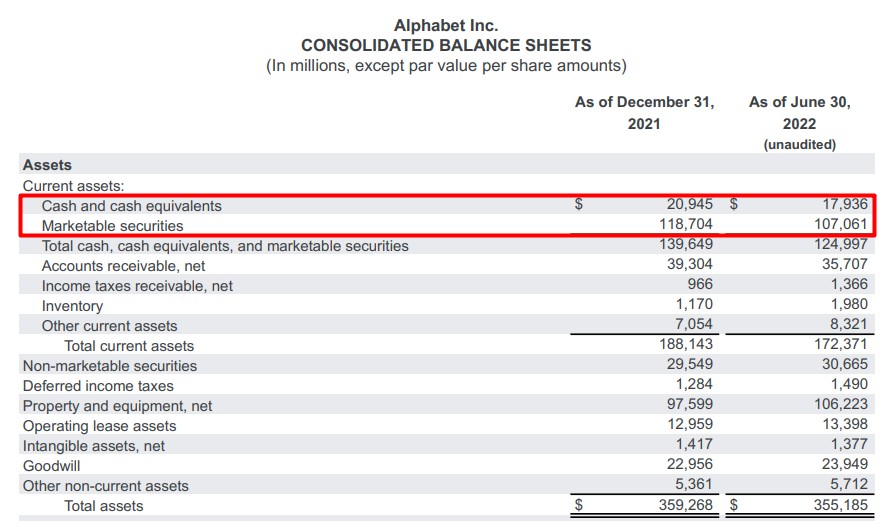
Task: Select the Goodwill row label
Action: click(52, 466)
